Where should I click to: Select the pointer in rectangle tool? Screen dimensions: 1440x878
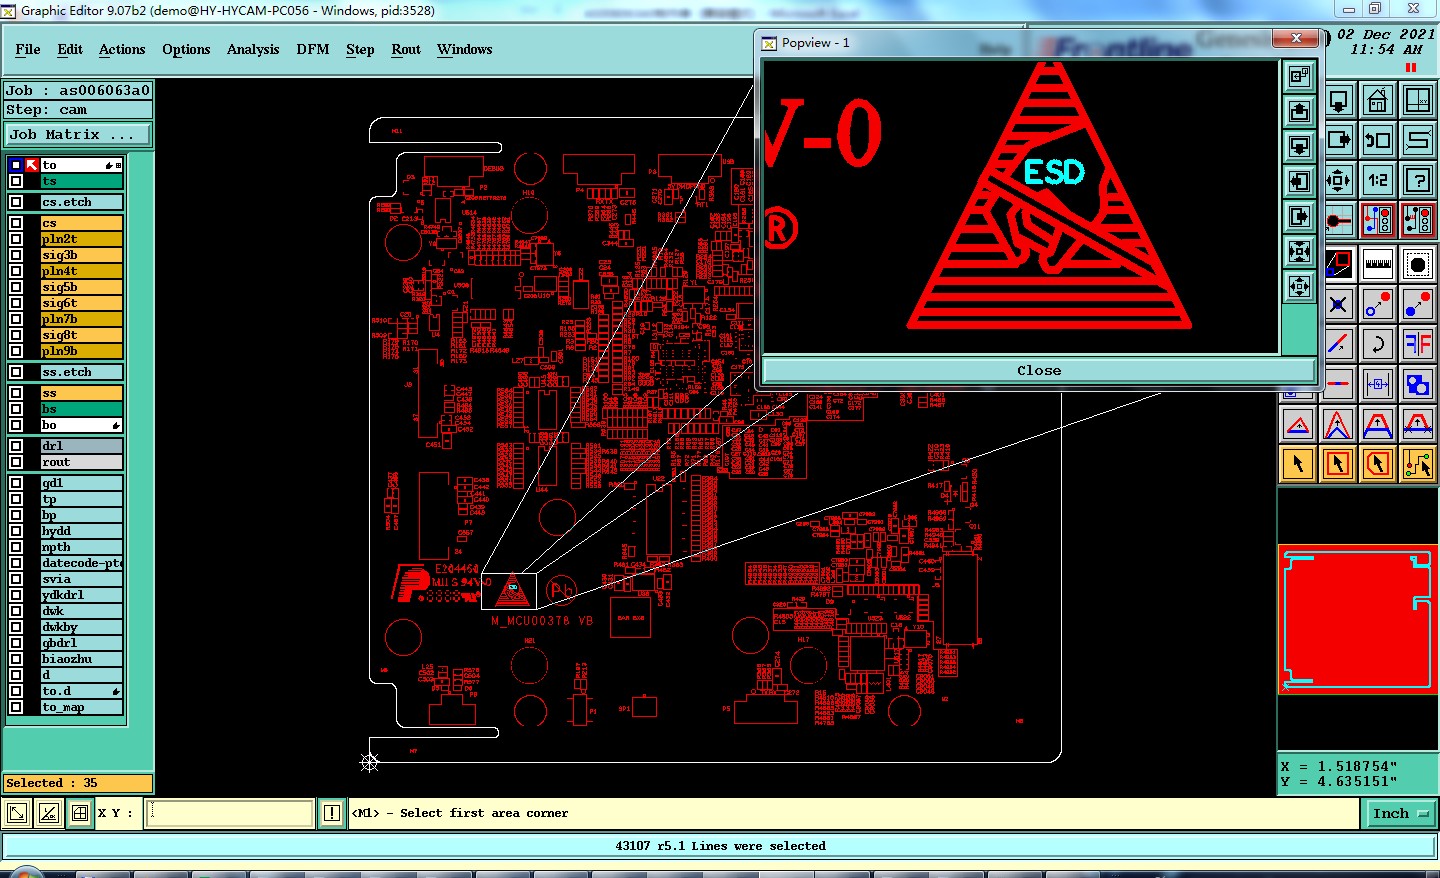point(1338,464)
